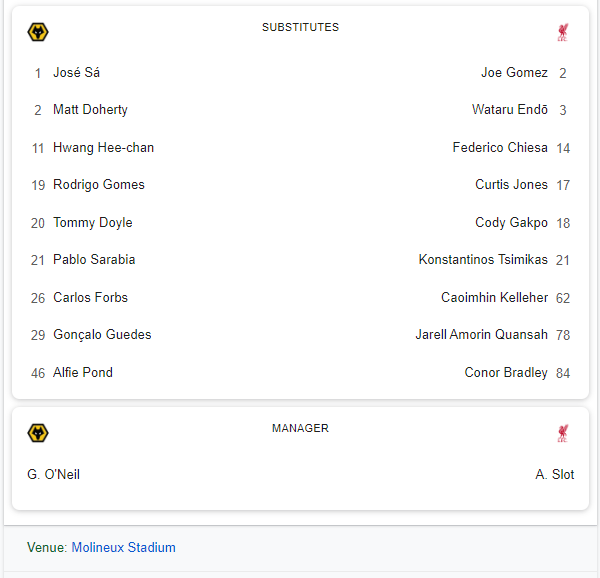Click the Wolves crest in Substitutes header
The width and height of the screenshot is (600, 578).
38,32
